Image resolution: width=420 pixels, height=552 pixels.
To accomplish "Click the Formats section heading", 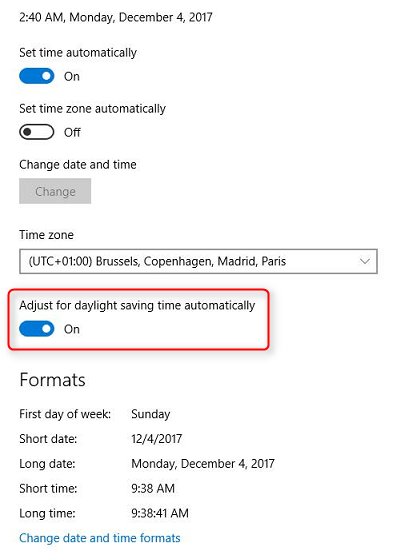I will point(52,380).
